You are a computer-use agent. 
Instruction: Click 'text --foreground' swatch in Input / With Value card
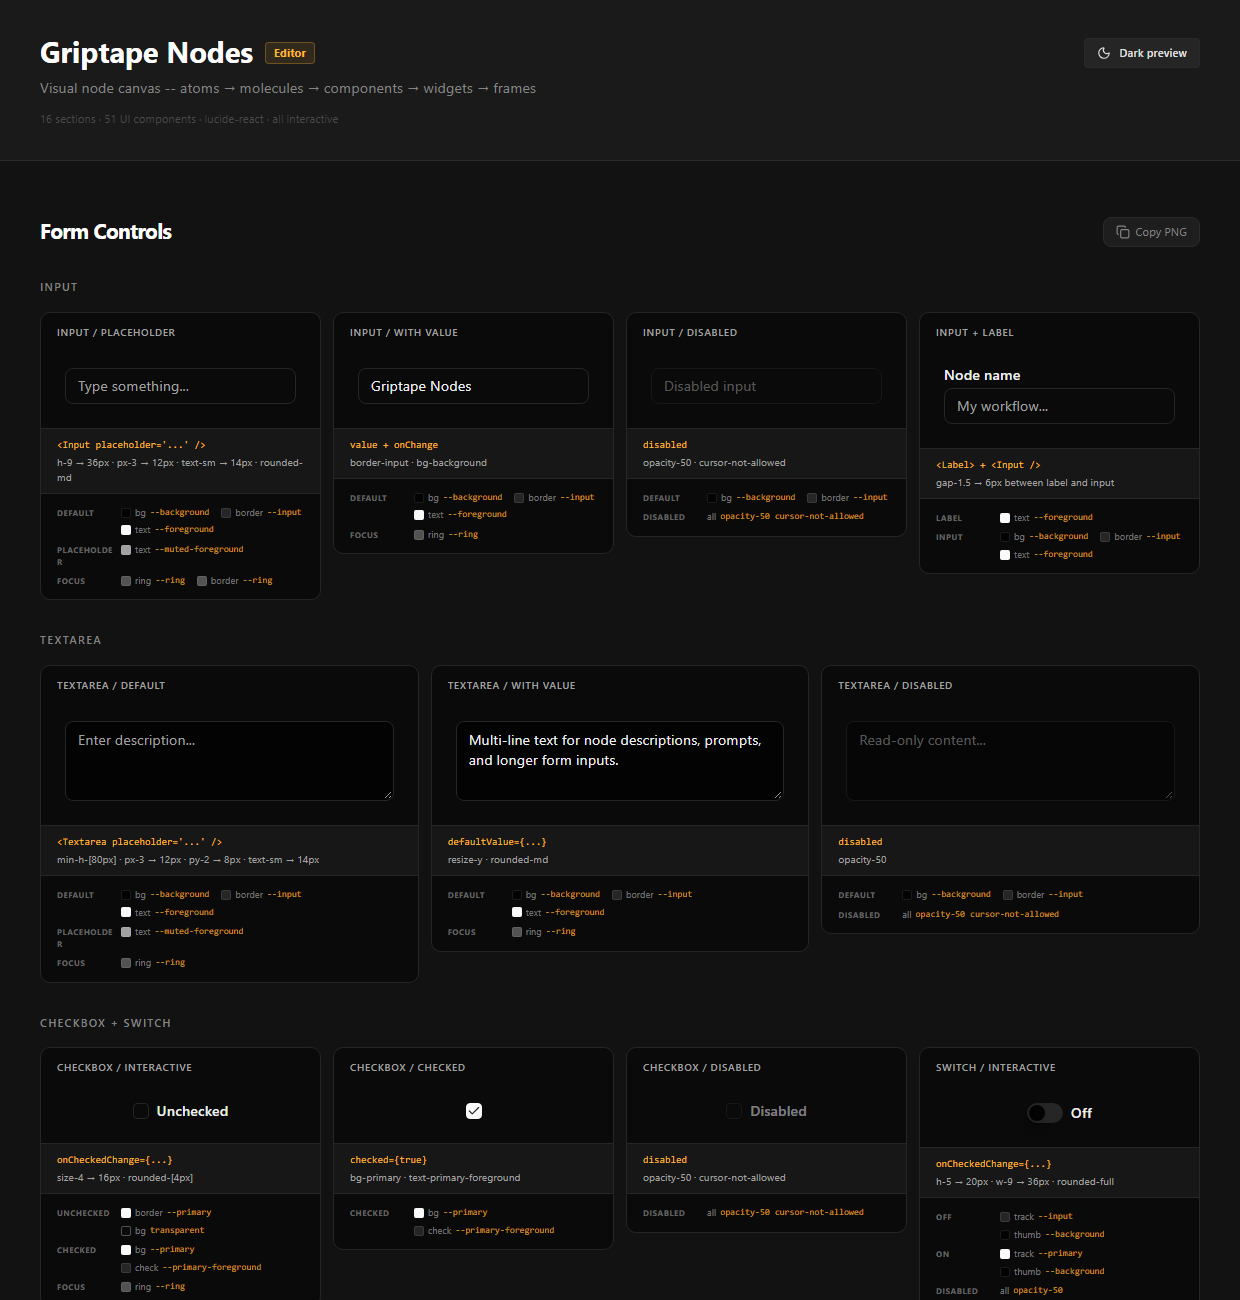coord(419,515)
